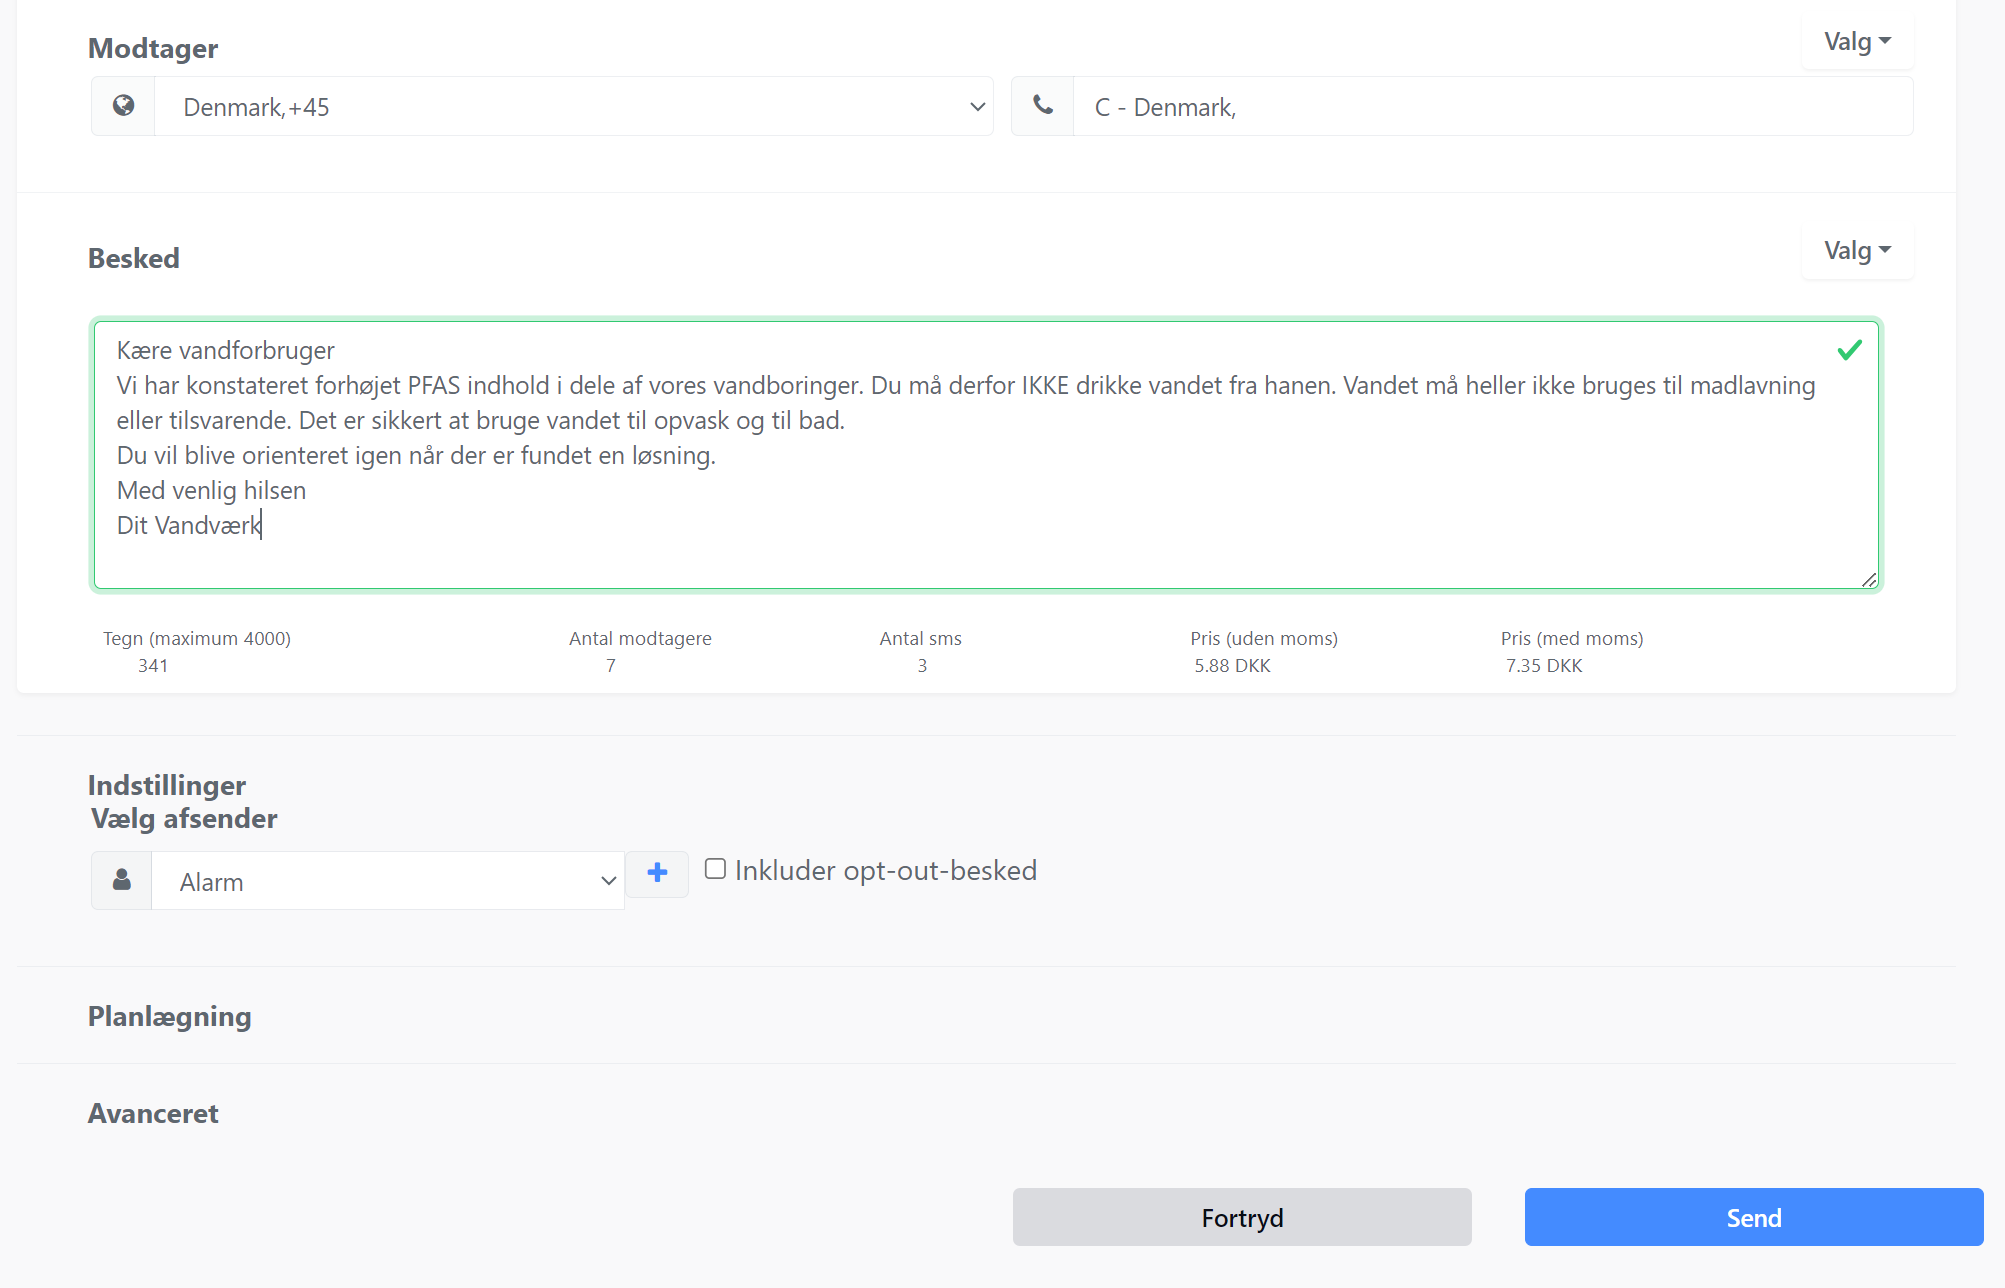Click the Tegn (maximum 4000) label
The height and width of the screenshot is (1288, 2005).
coord(197,638)
